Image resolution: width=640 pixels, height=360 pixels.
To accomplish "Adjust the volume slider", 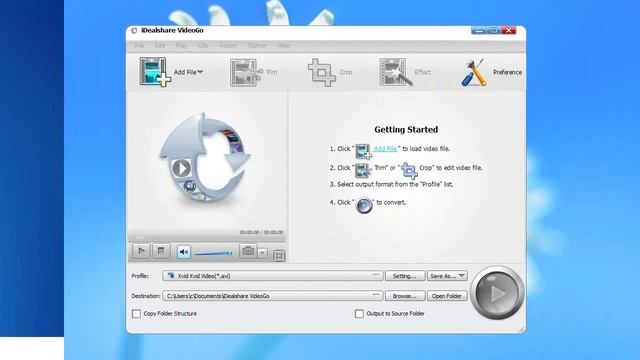I will pos(213,253).
